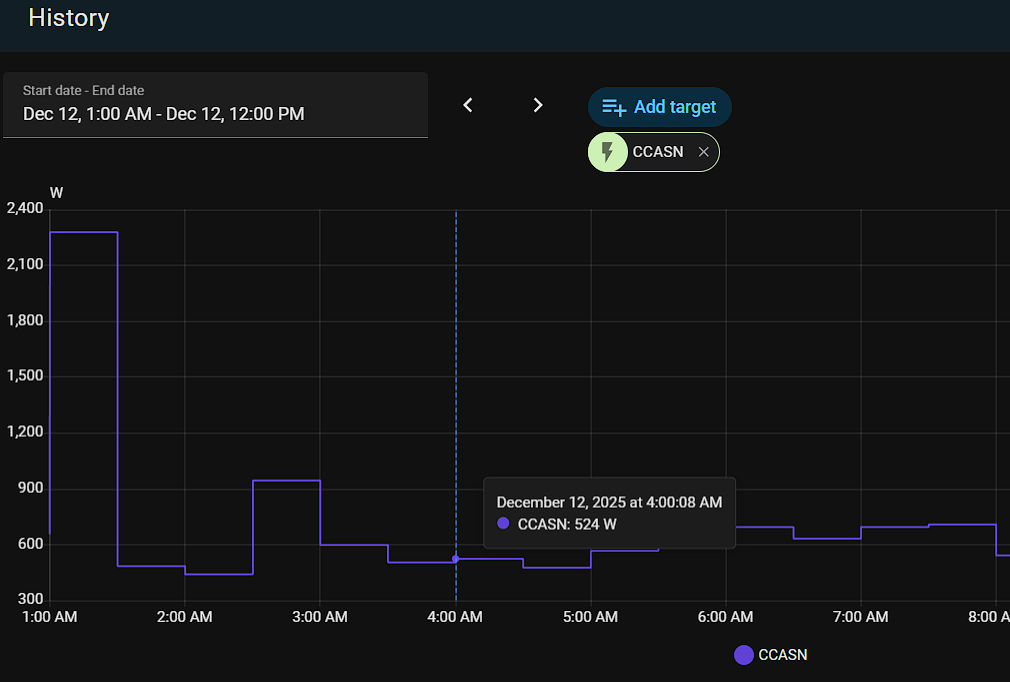Advance to the next date range
The image size is (1010, 682).
pyautogui.click(x=538, y=105)
